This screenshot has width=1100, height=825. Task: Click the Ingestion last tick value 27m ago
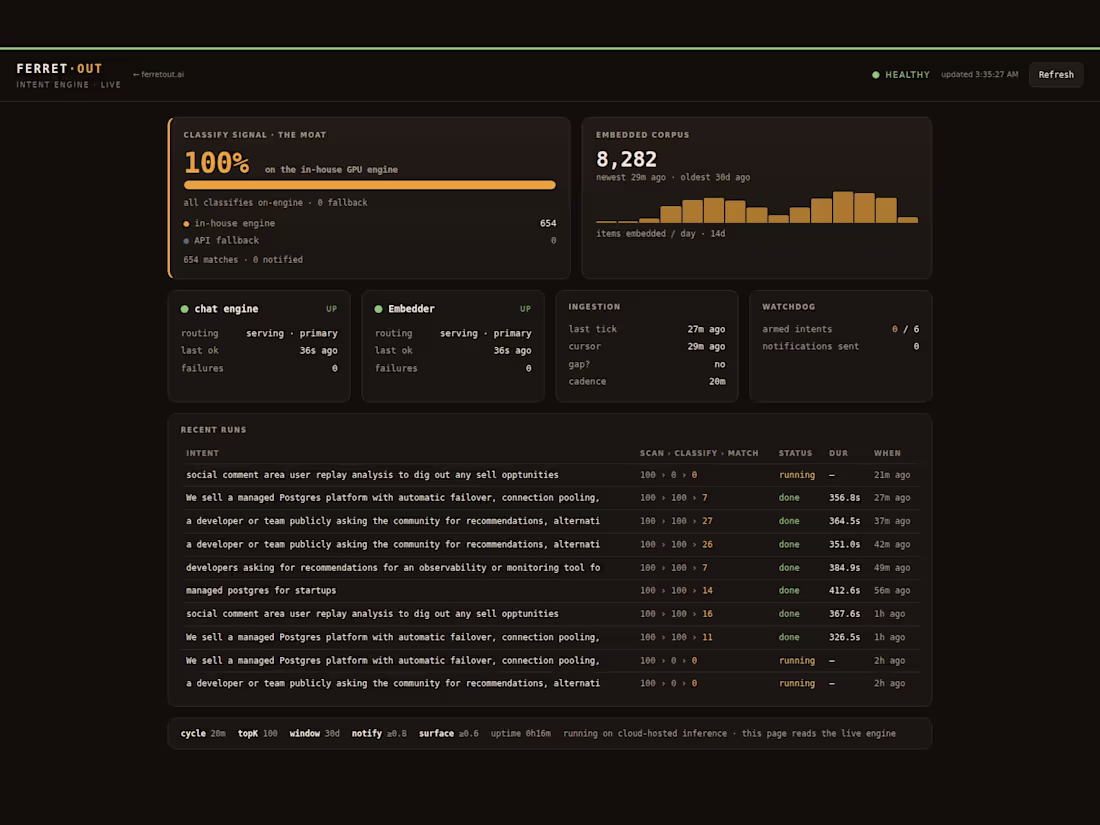706,329
